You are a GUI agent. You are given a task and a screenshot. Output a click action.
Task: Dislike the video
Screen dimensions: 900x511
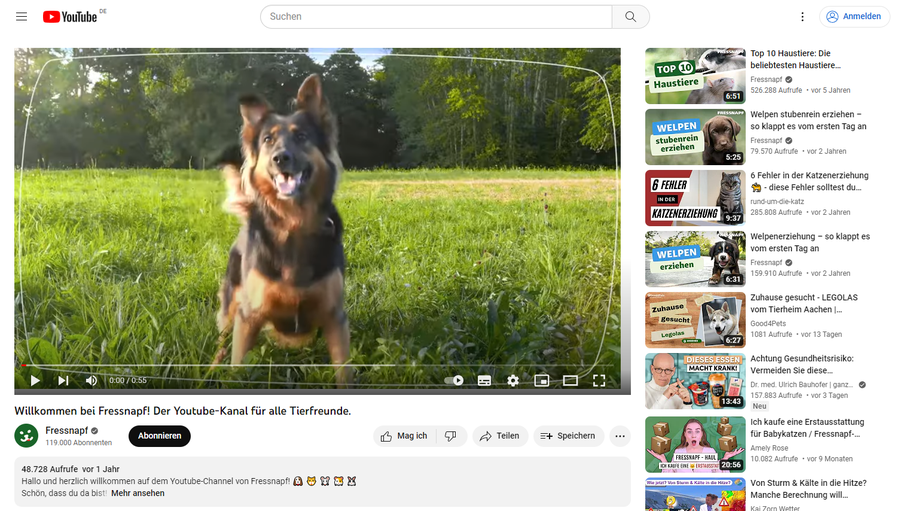tap(451, 436)
